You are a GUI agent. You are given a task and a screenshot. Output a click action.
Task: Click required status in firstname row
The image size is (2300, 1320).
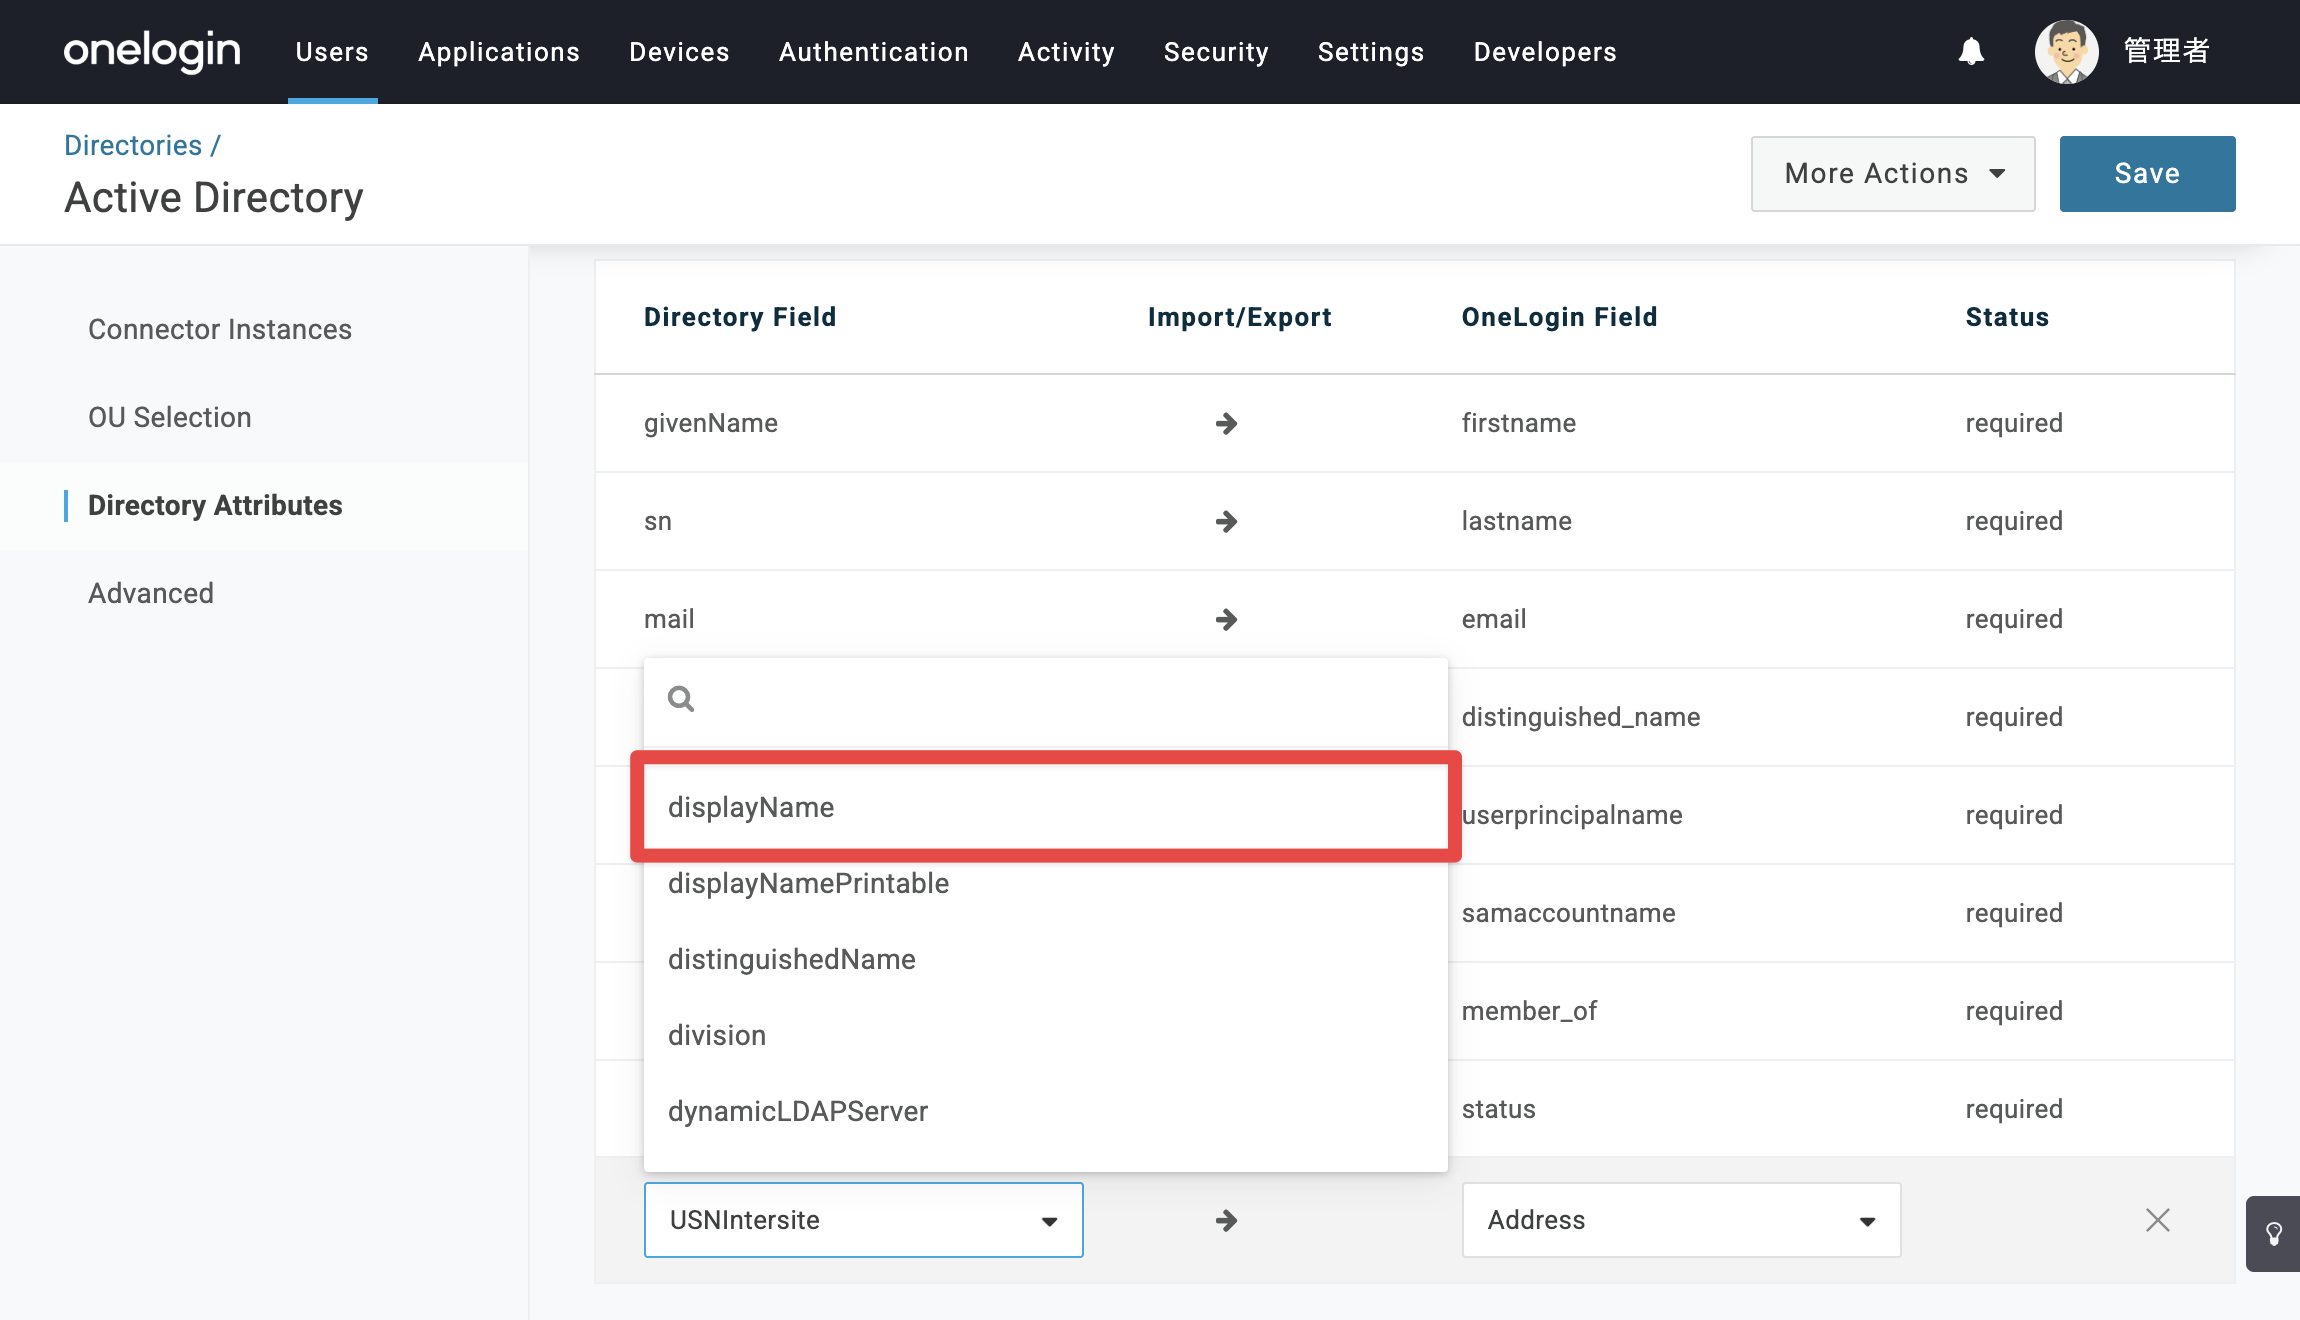pos(2014,423)
